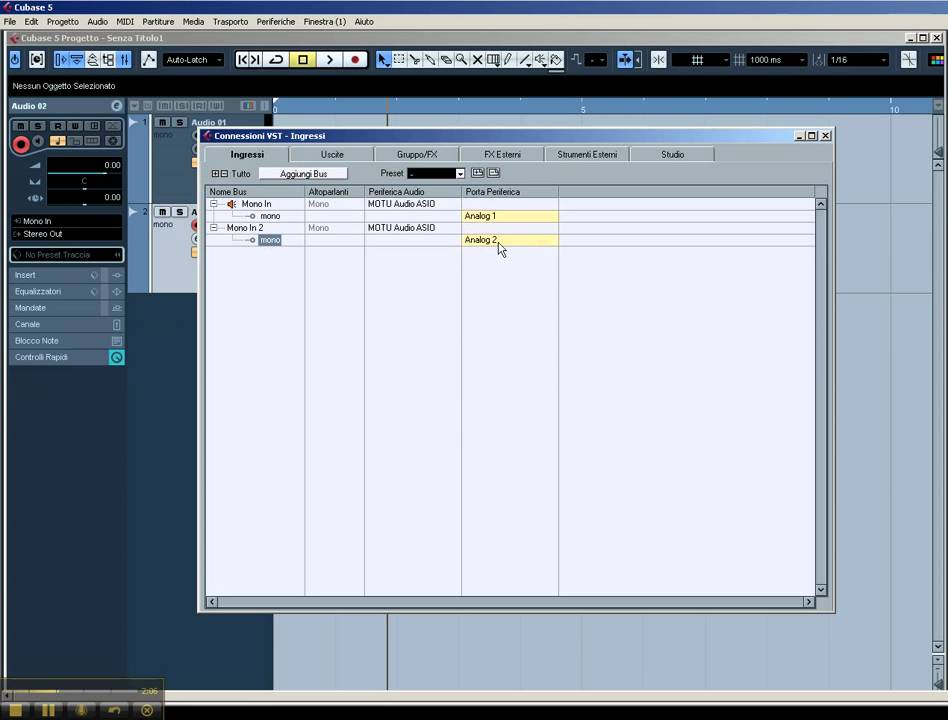The width and height of the screenshot is (948, 720).
Task: Open the Trasporto menu
Action: (x=230, y=22)
